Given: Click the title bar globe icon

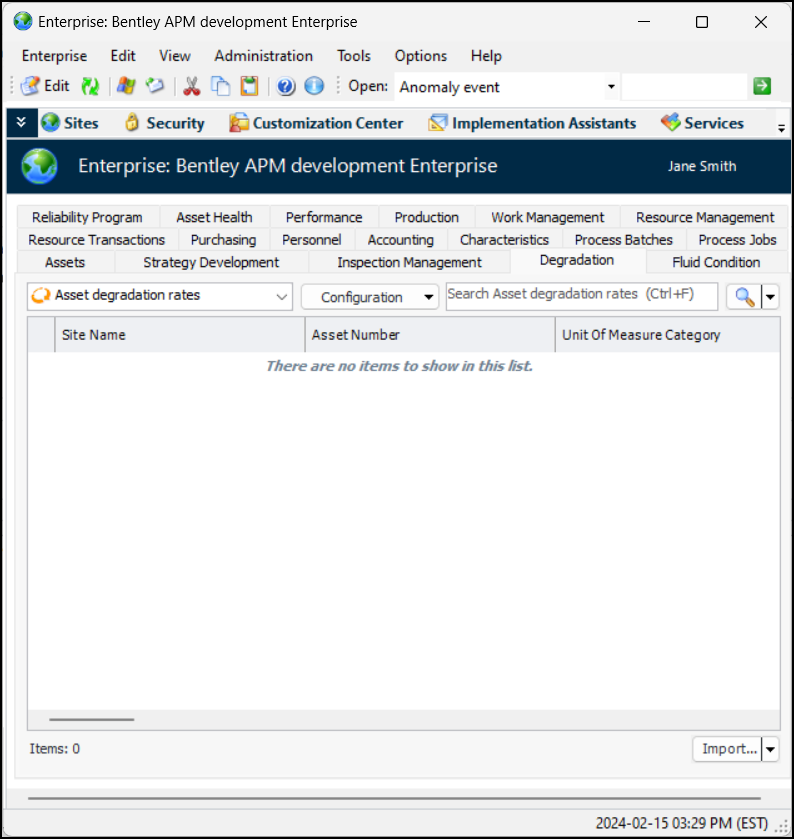Looking at the screenshot, I should click(23, 22).
